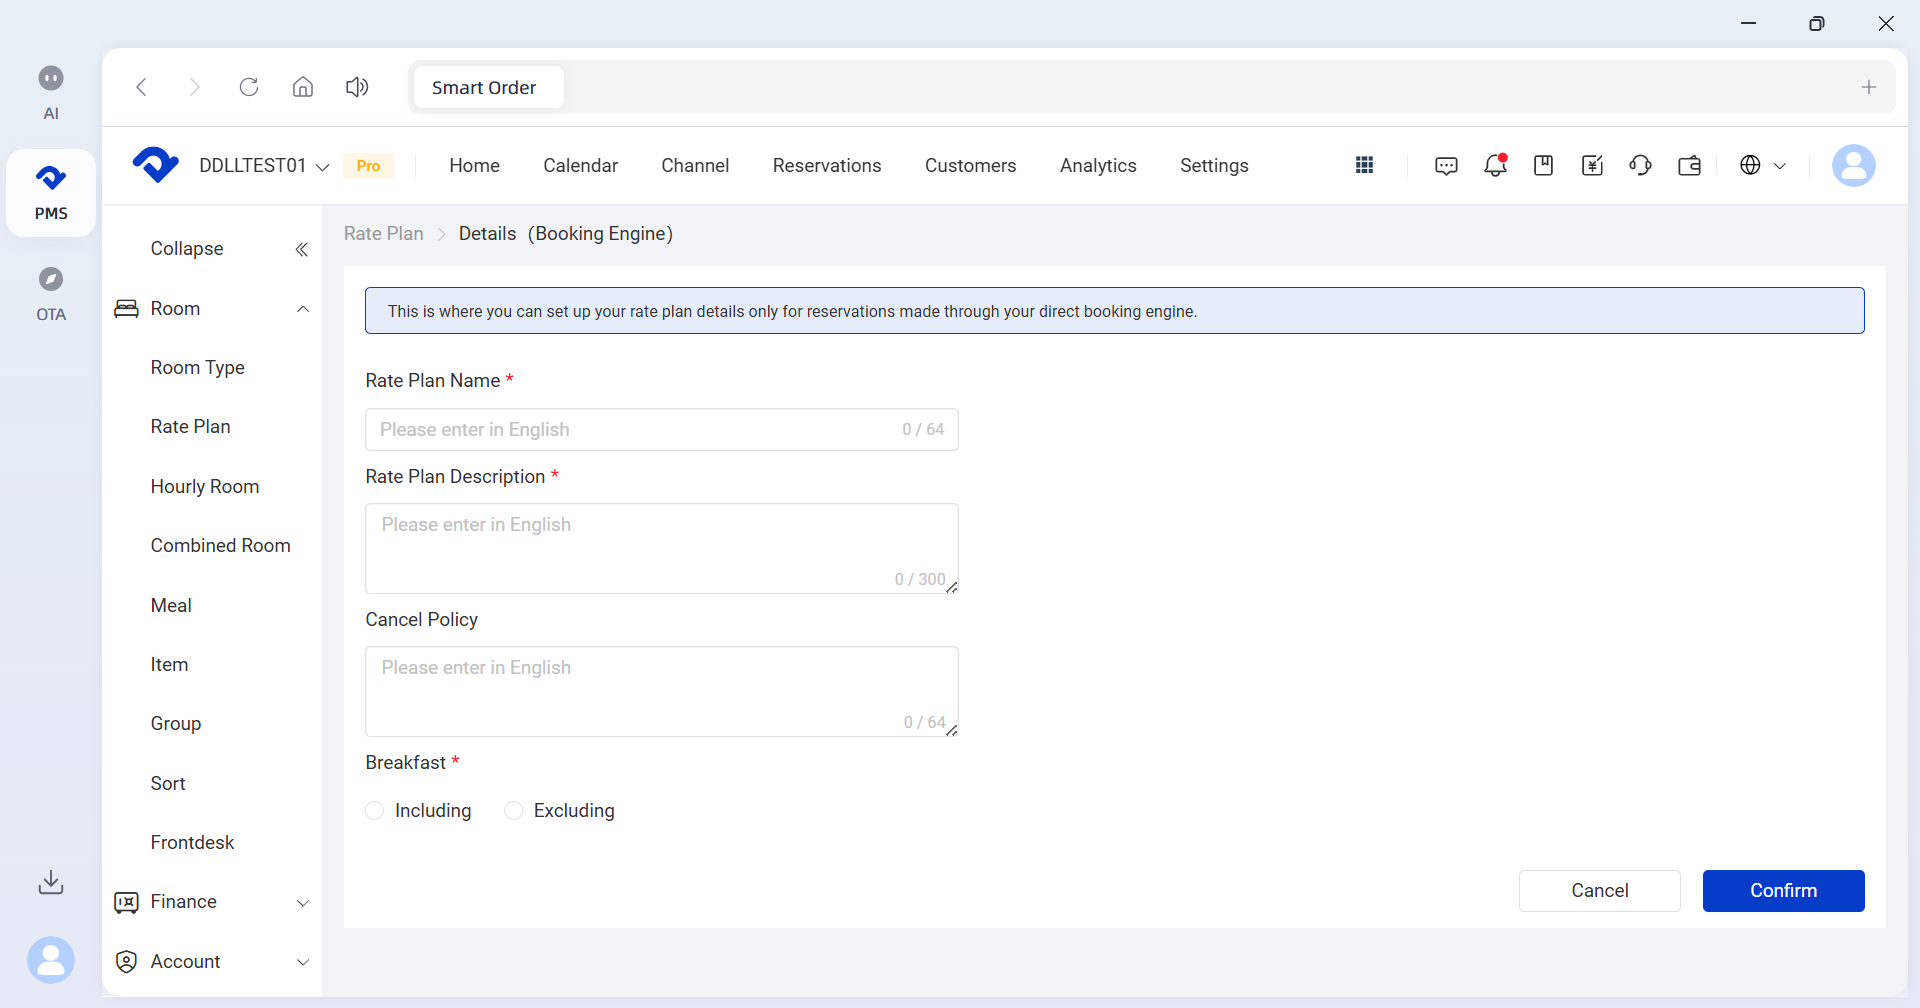
Task: Click the Confirm button
Action: coord(1784,891)
